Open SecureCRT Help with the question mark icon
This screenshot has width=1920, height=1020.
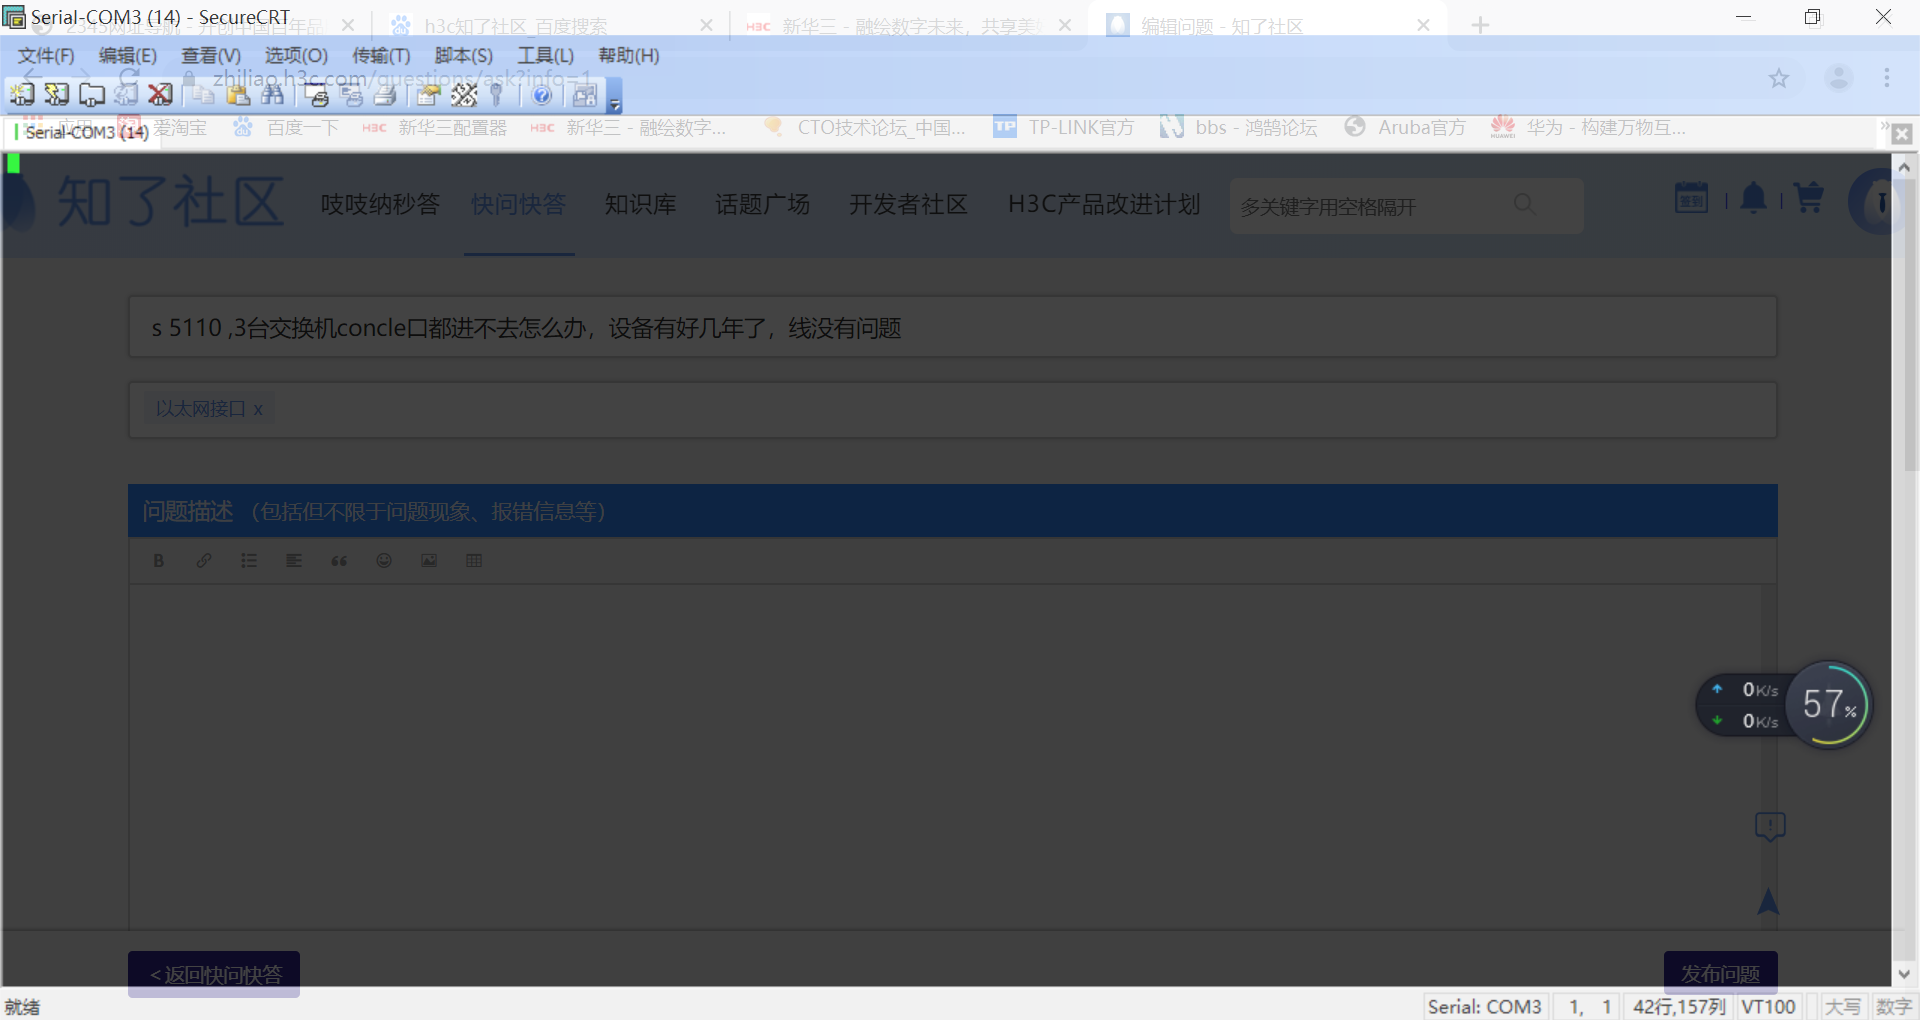pos(542,95)
